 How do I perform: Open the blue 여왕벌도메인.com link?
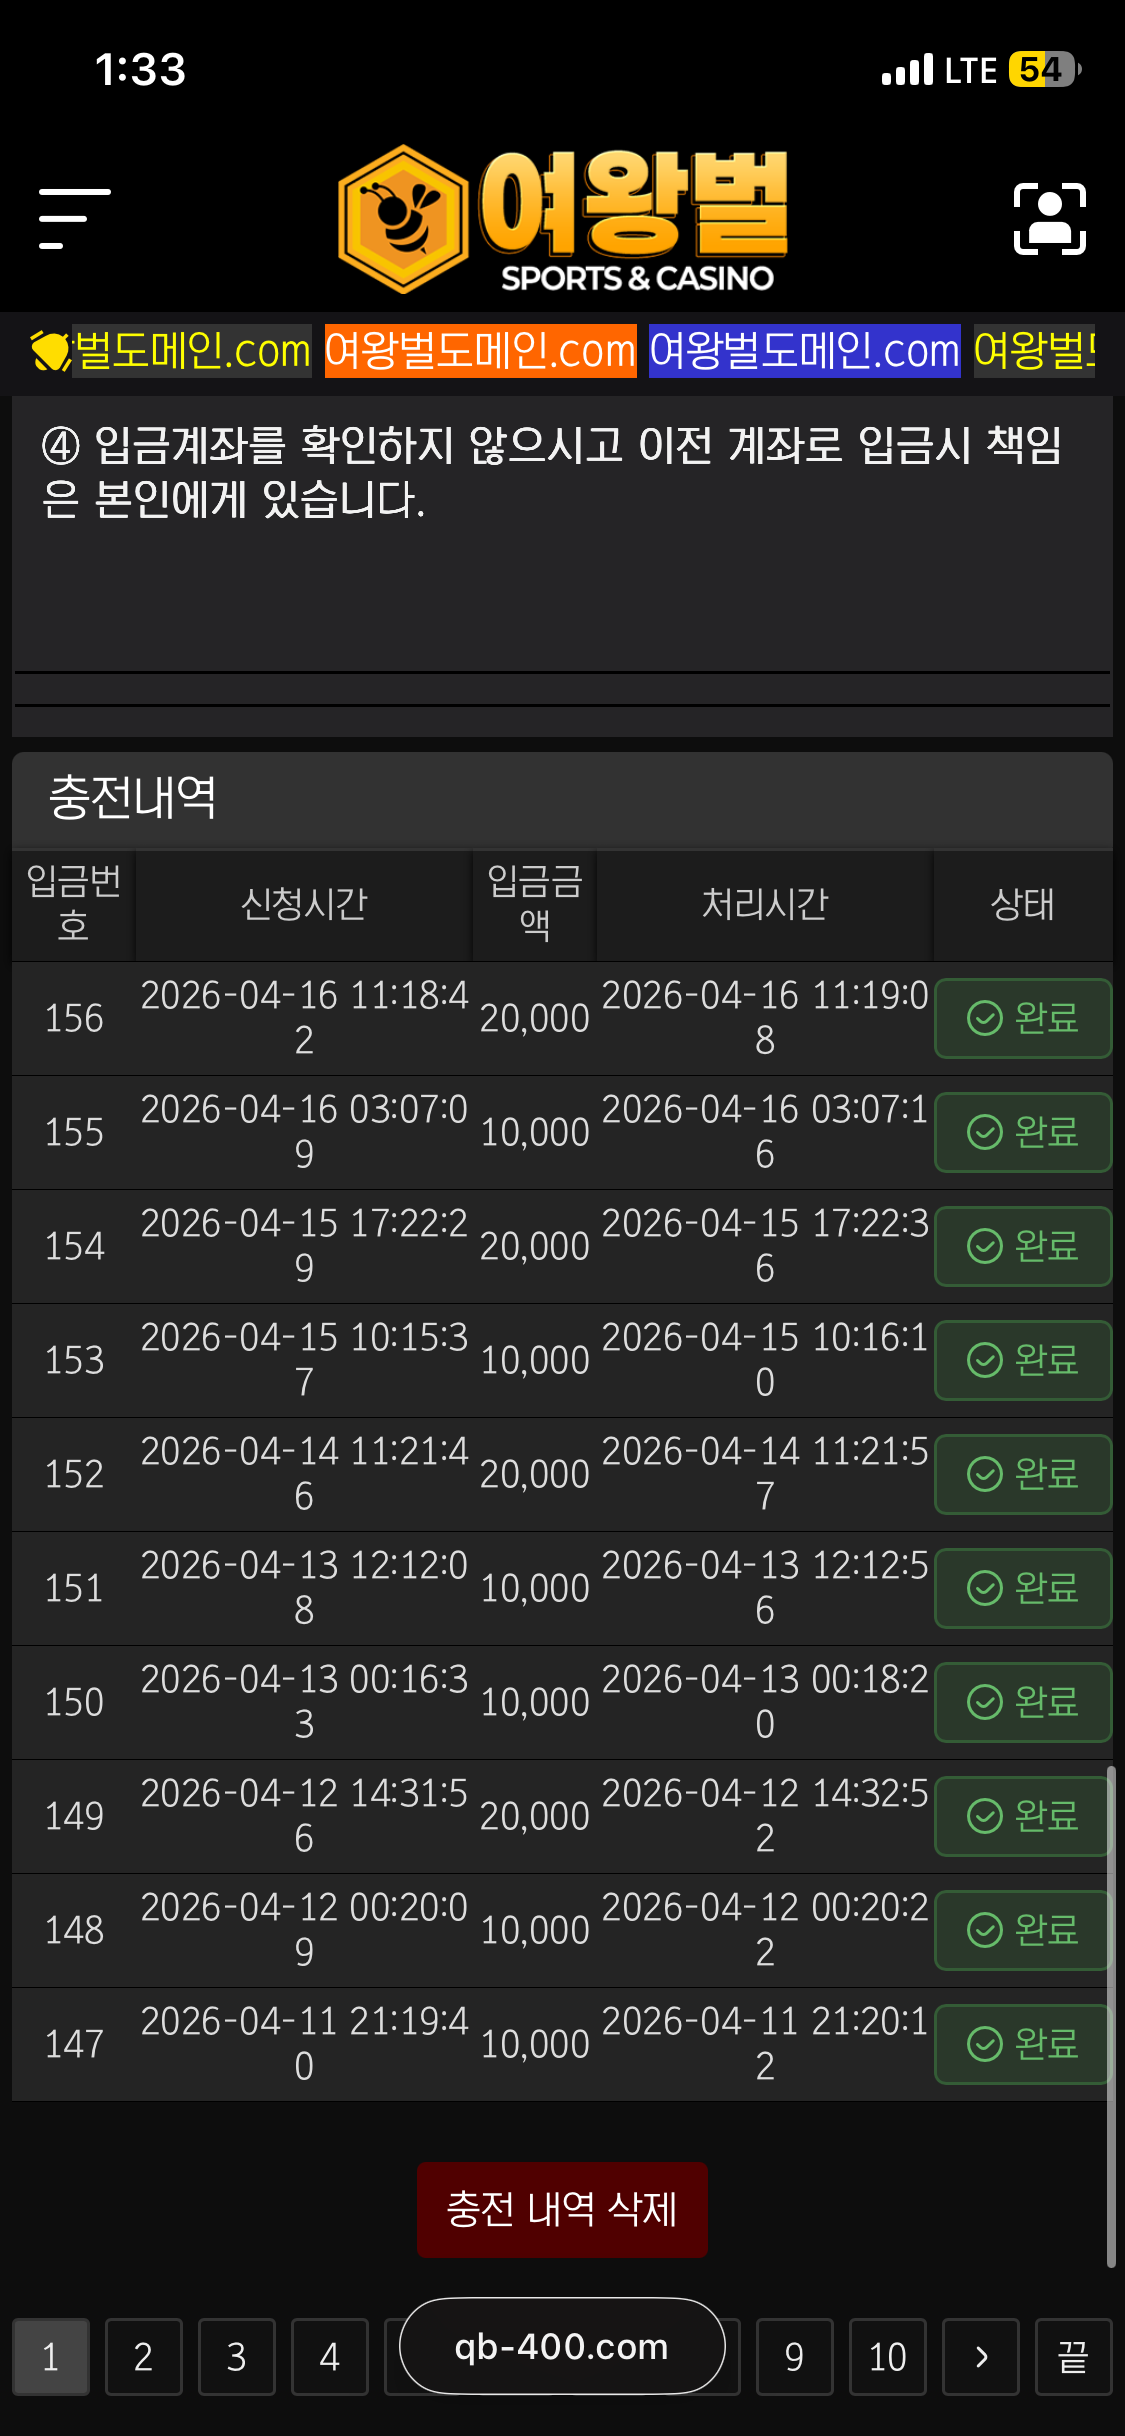click(x=804, y=351)
